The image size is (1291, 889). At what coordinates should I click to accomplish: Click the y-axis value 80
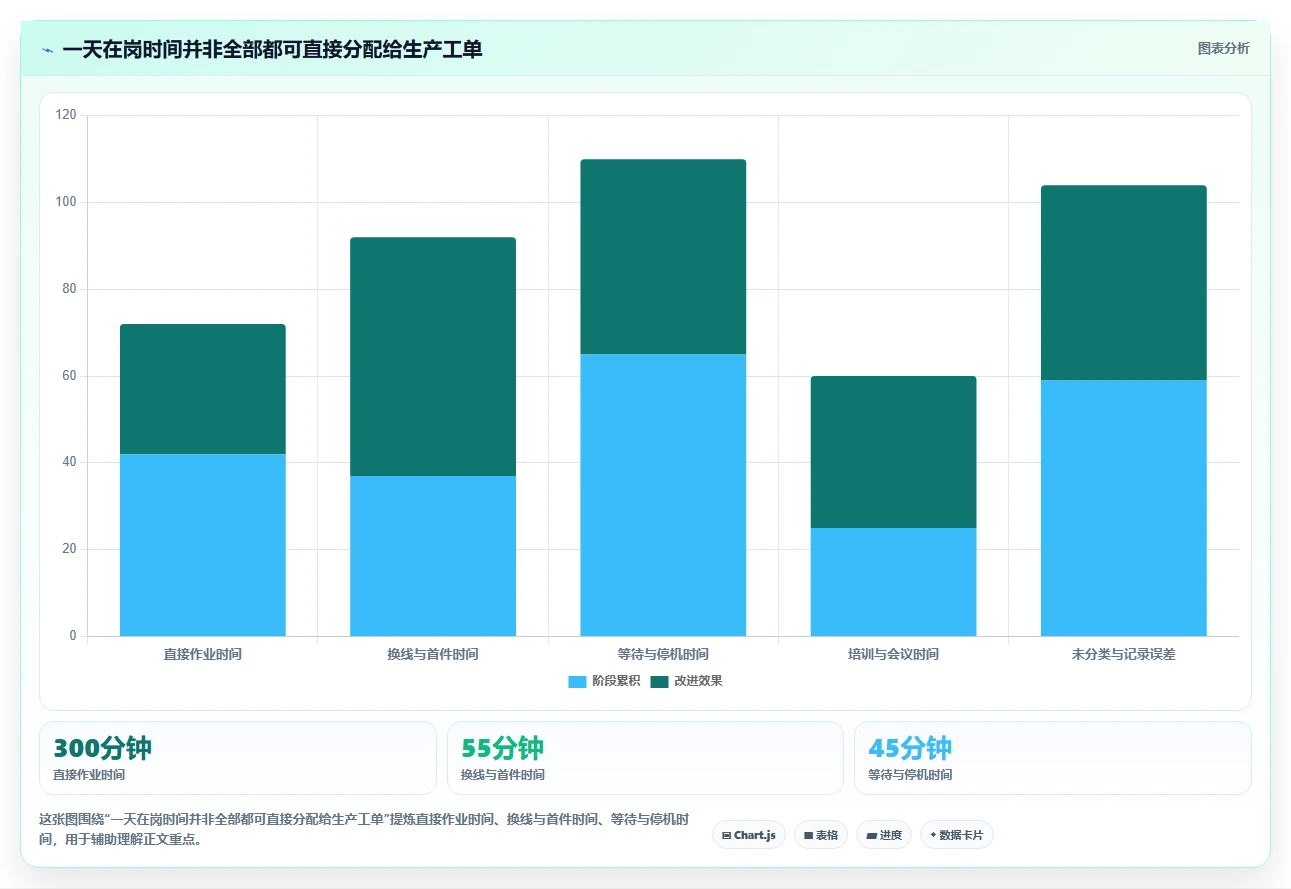coord(69,289)
